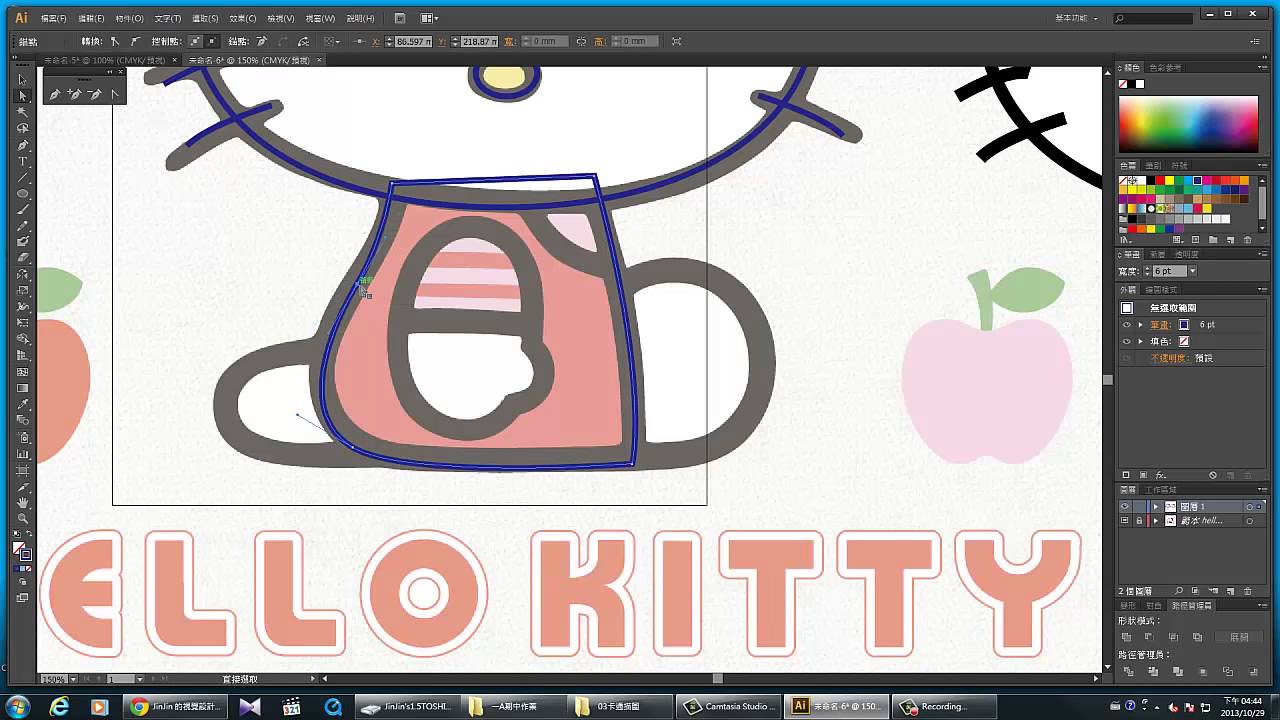Click the target circle of 圖層 1

[1249, 507]
